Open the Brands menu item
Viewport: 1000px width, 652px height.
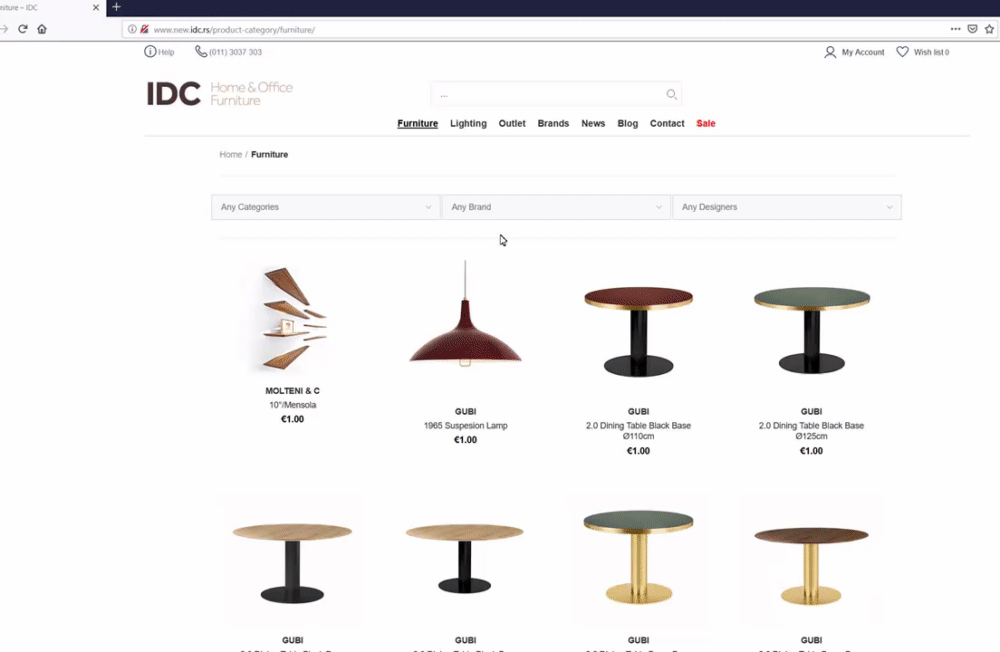tap(553, 124)
